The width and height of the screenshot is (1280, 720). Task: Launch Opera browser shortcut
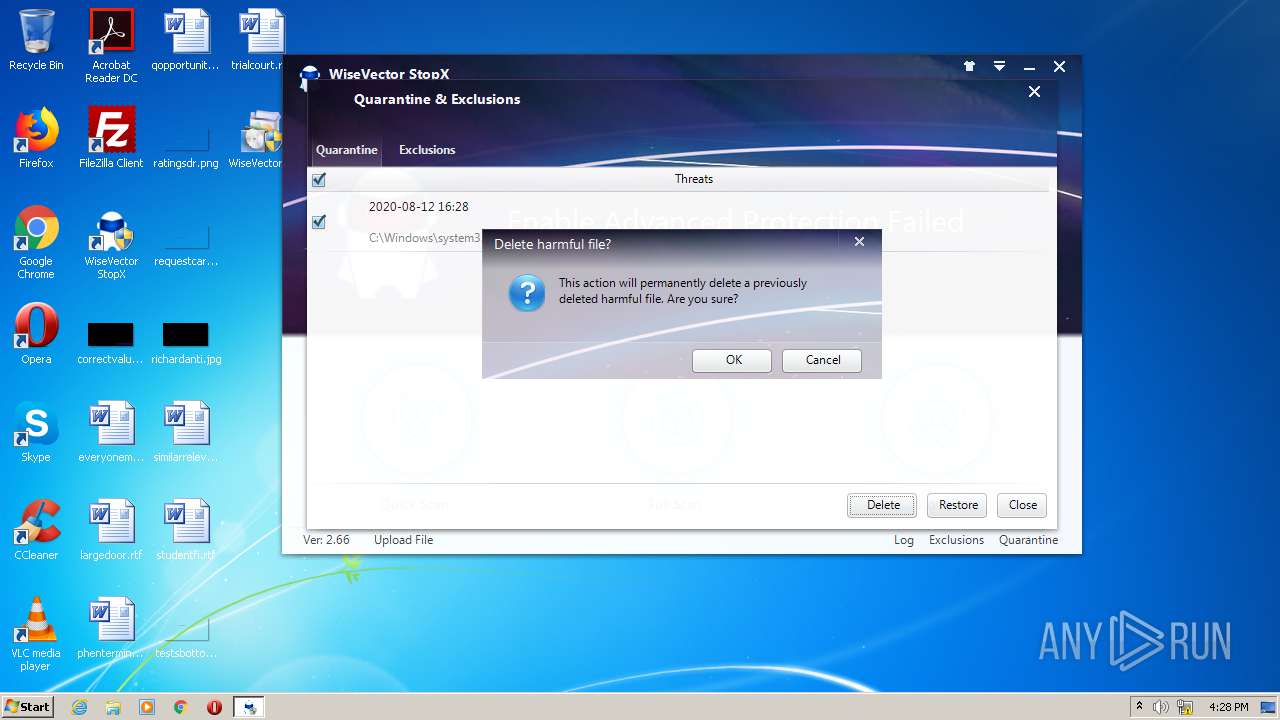pos(36,334)
